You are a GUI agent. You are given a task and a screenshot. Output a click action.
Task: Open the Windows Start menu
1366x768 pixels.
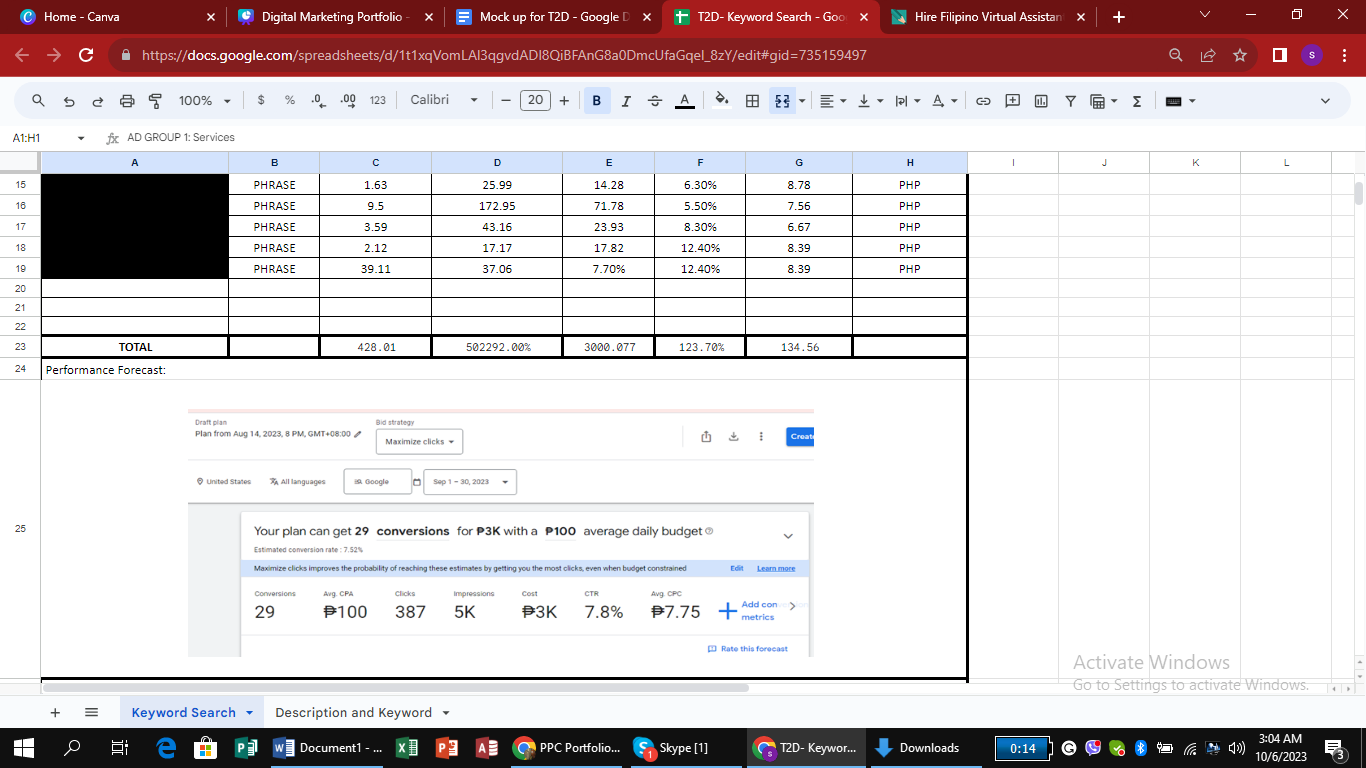click(x=24, y=748)
